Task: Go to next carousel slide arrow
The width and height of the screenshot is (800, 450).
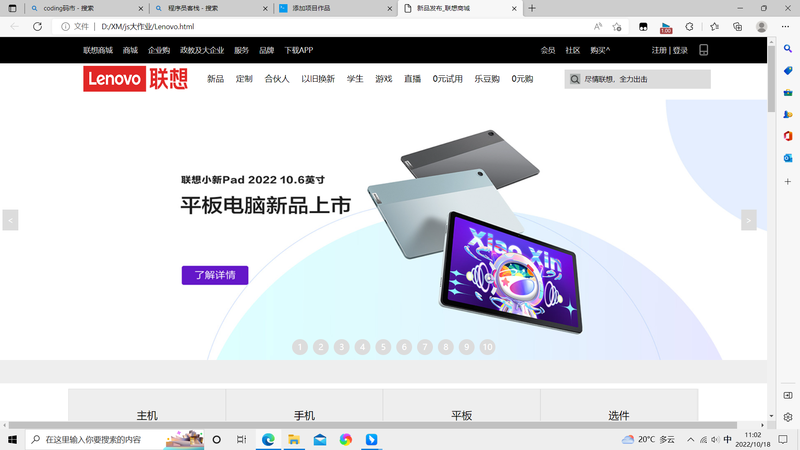Action: [748, 220]
